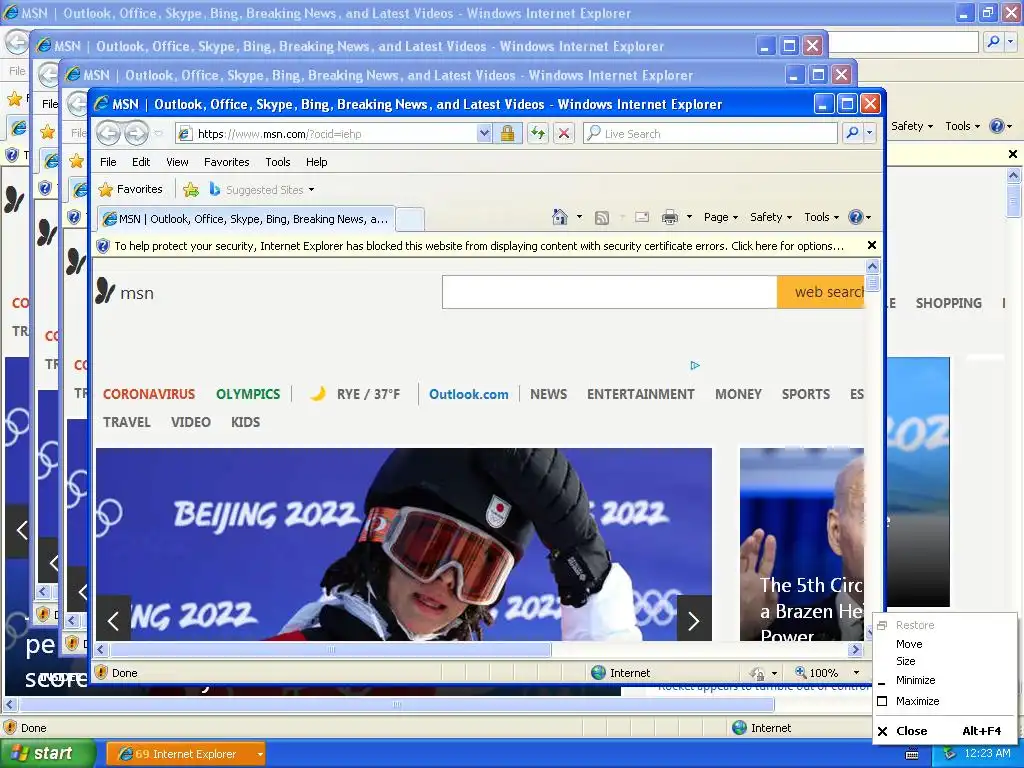Expand the Suggested Sites dropdown

pos(312,190)
